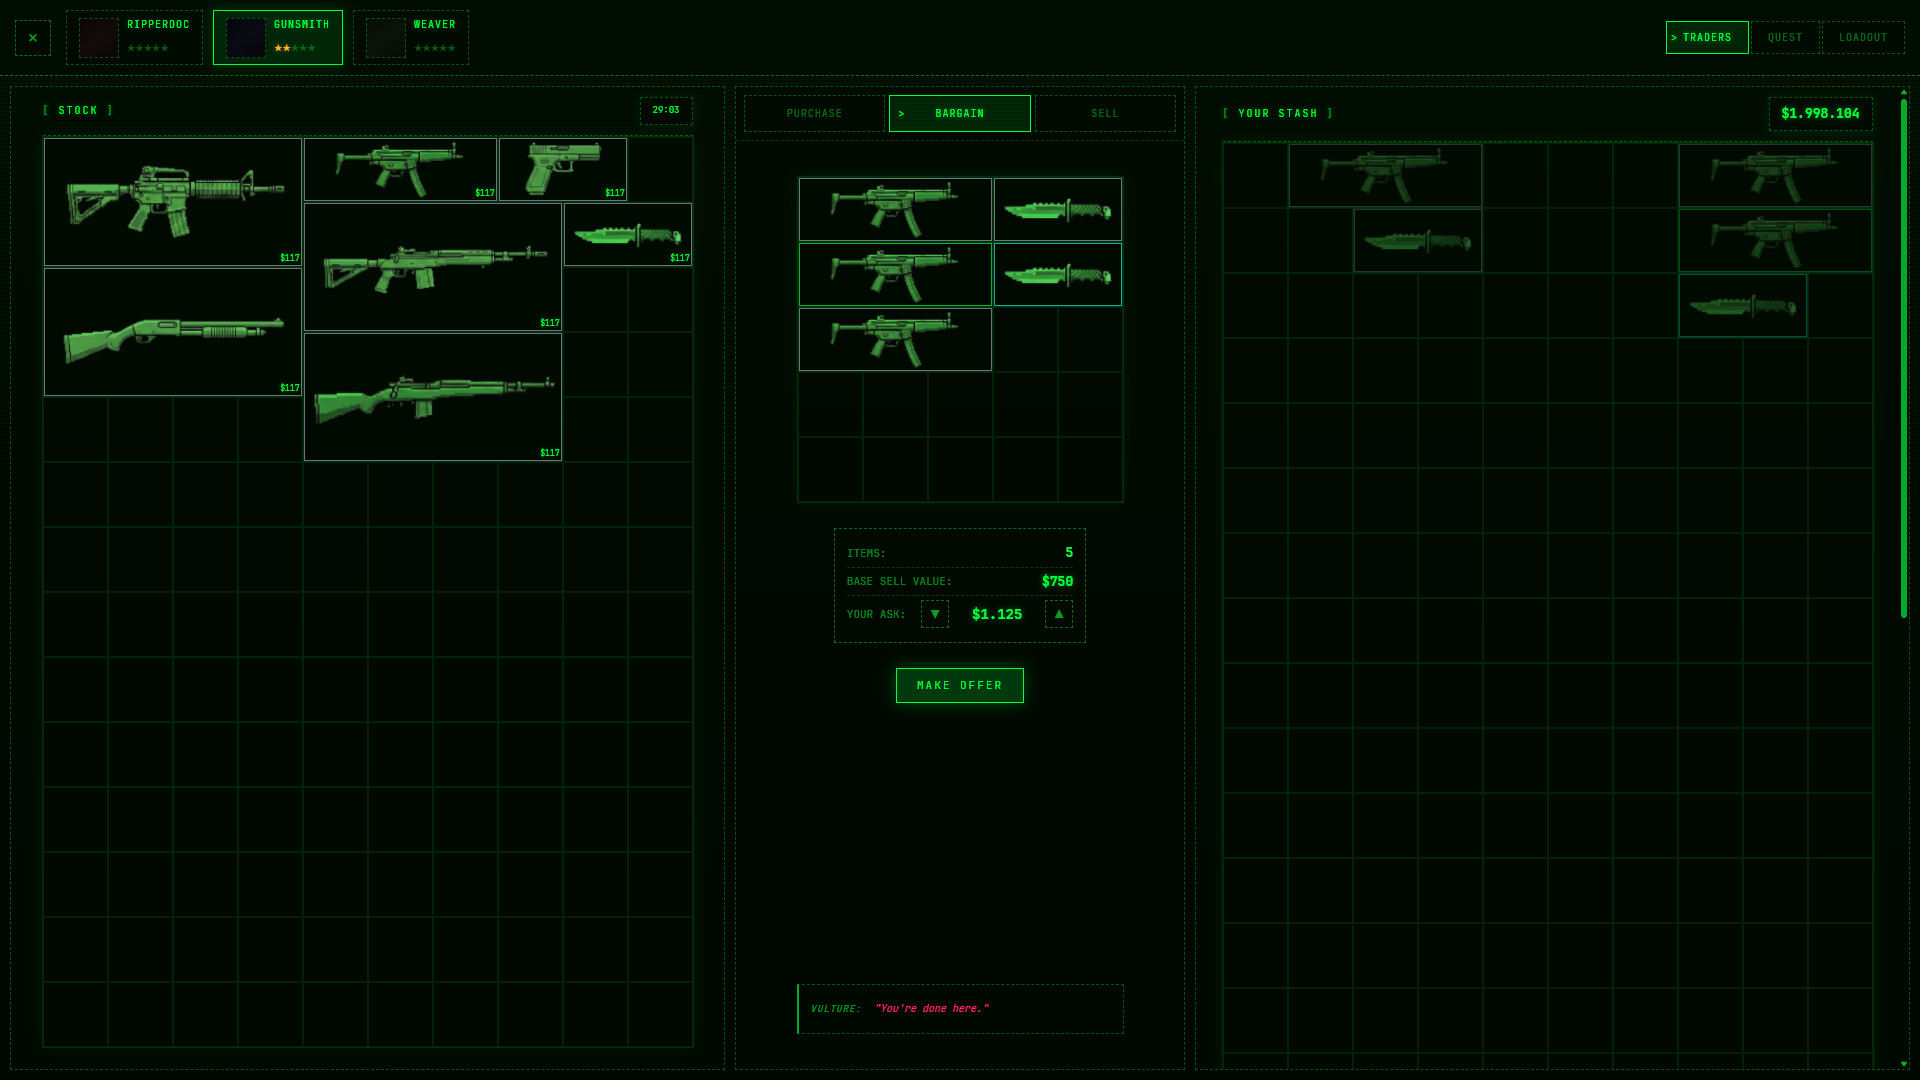Select the M4 carbine in gunsmith stock
The width and height of the screenshot is (1920, 1080).
point(172,200)
